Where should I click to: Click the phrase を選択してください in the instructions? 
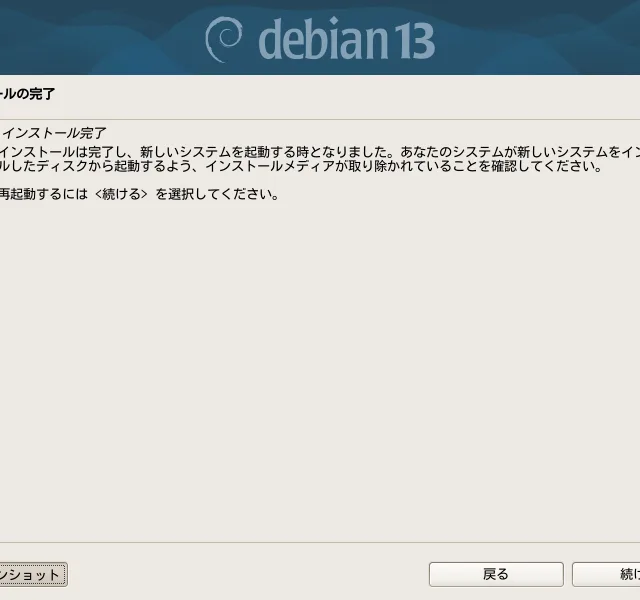(x=216, y=194)
